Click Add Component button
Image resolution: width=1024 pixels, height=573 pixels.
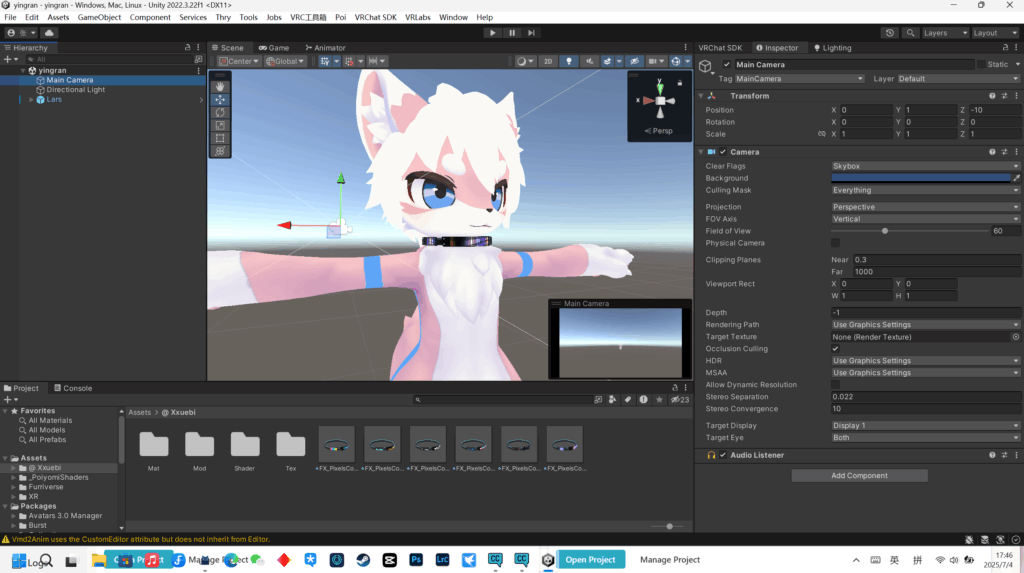tap(859, 476)
